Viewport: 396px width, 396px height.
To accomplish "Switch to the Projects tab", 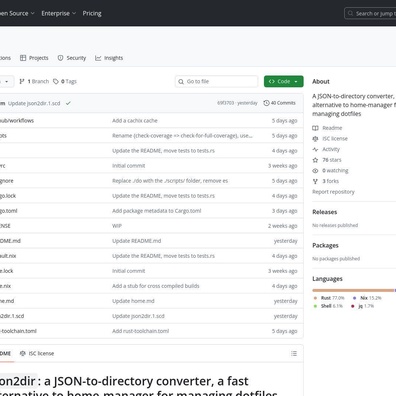I will 34,58.
